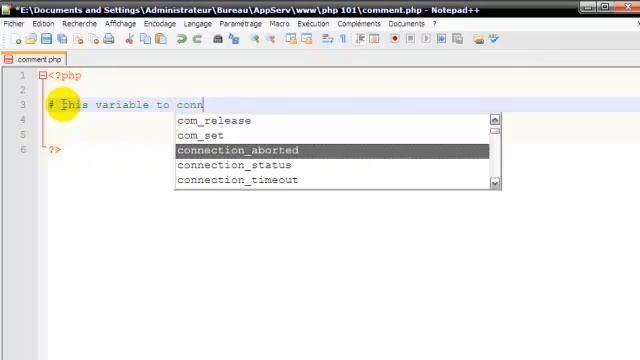Click the autocomplete scrollbar down arrow
640x360 pixels.
(495, 183)
